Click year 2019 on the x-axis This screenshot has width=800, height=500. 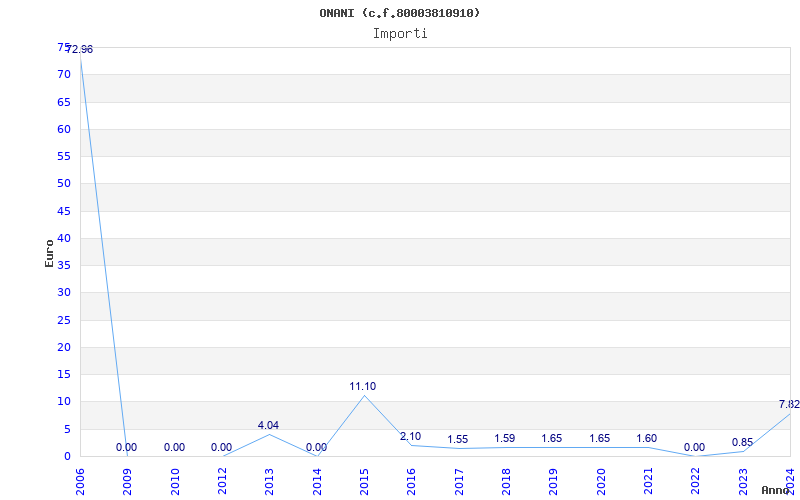(553, 482)
